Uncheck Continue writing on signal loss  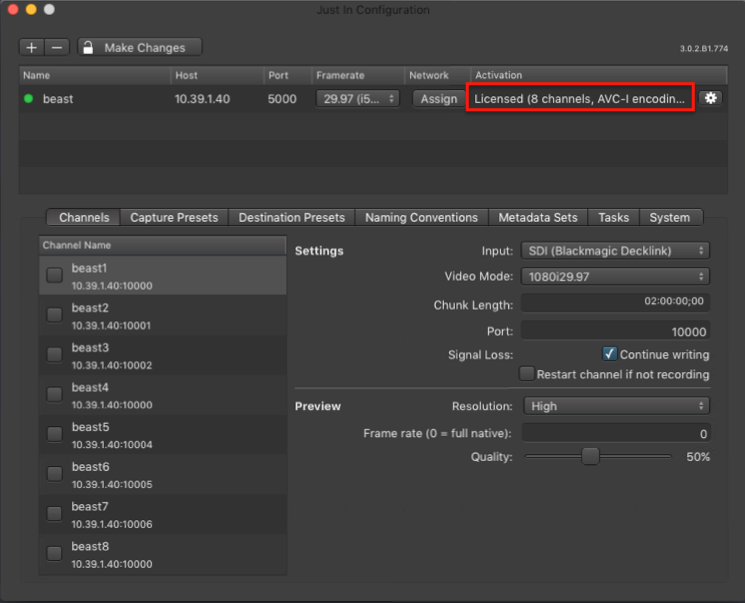tap(609, 354)
